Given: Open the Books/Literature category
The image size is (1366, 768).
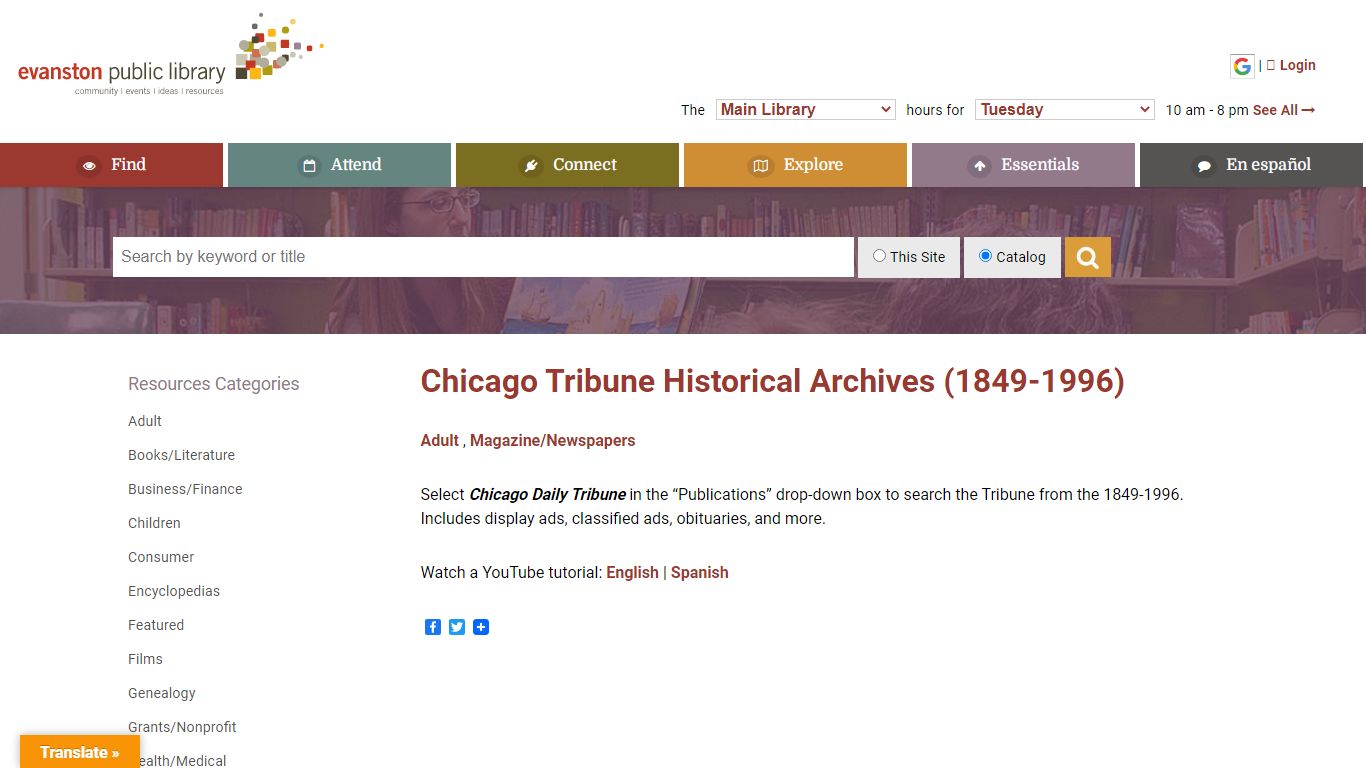Looking at the screenshot, I should click(x=181, y=455).
